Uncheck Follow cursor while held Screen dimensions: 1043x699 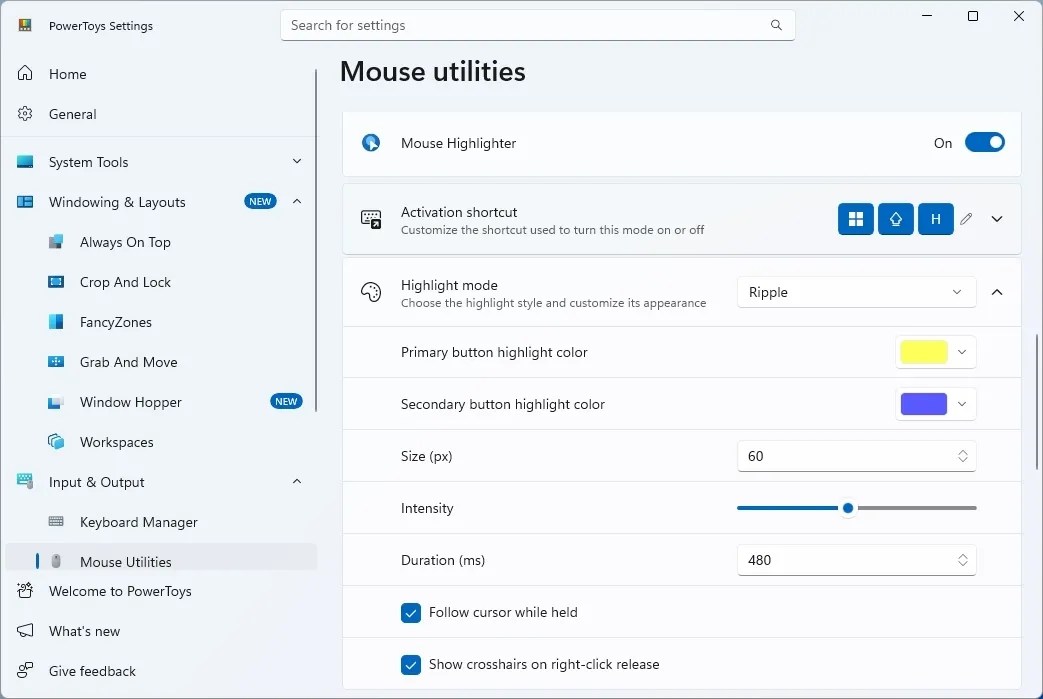coord(410,613)
